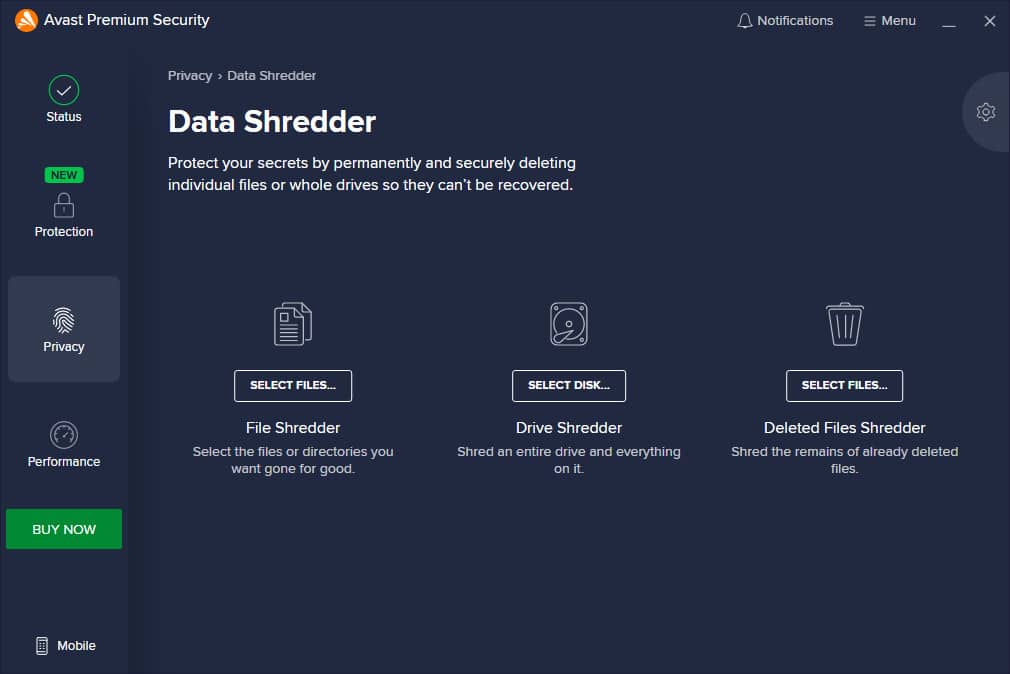The height and width of the screenshot is (674, 1010).
Task: Go back to Privacy in breadcrumb
Action: (190, 75)
